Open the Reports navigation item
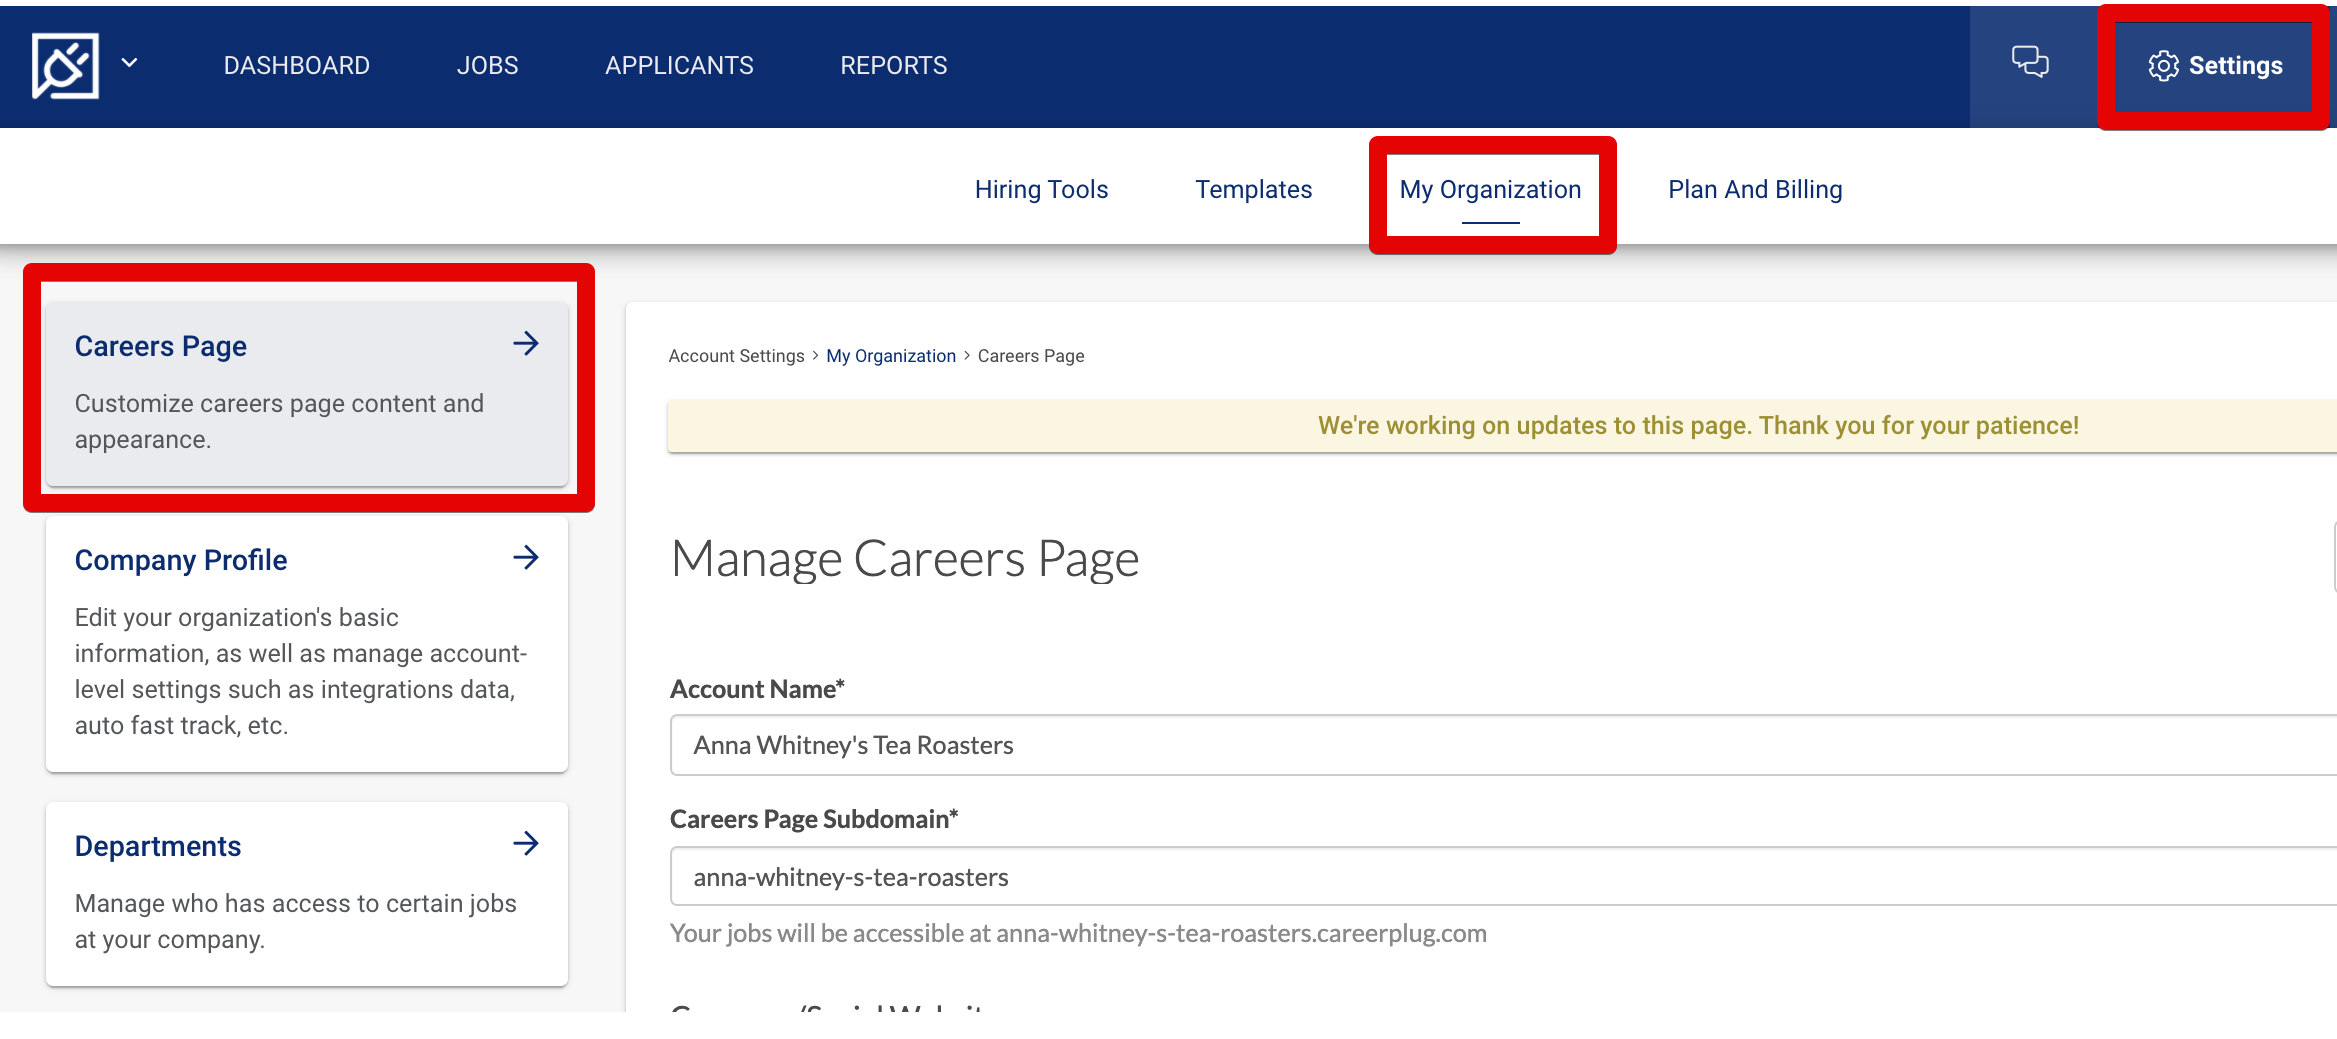The width and height of the screenshot is (2337, 1039). point(894,66)
